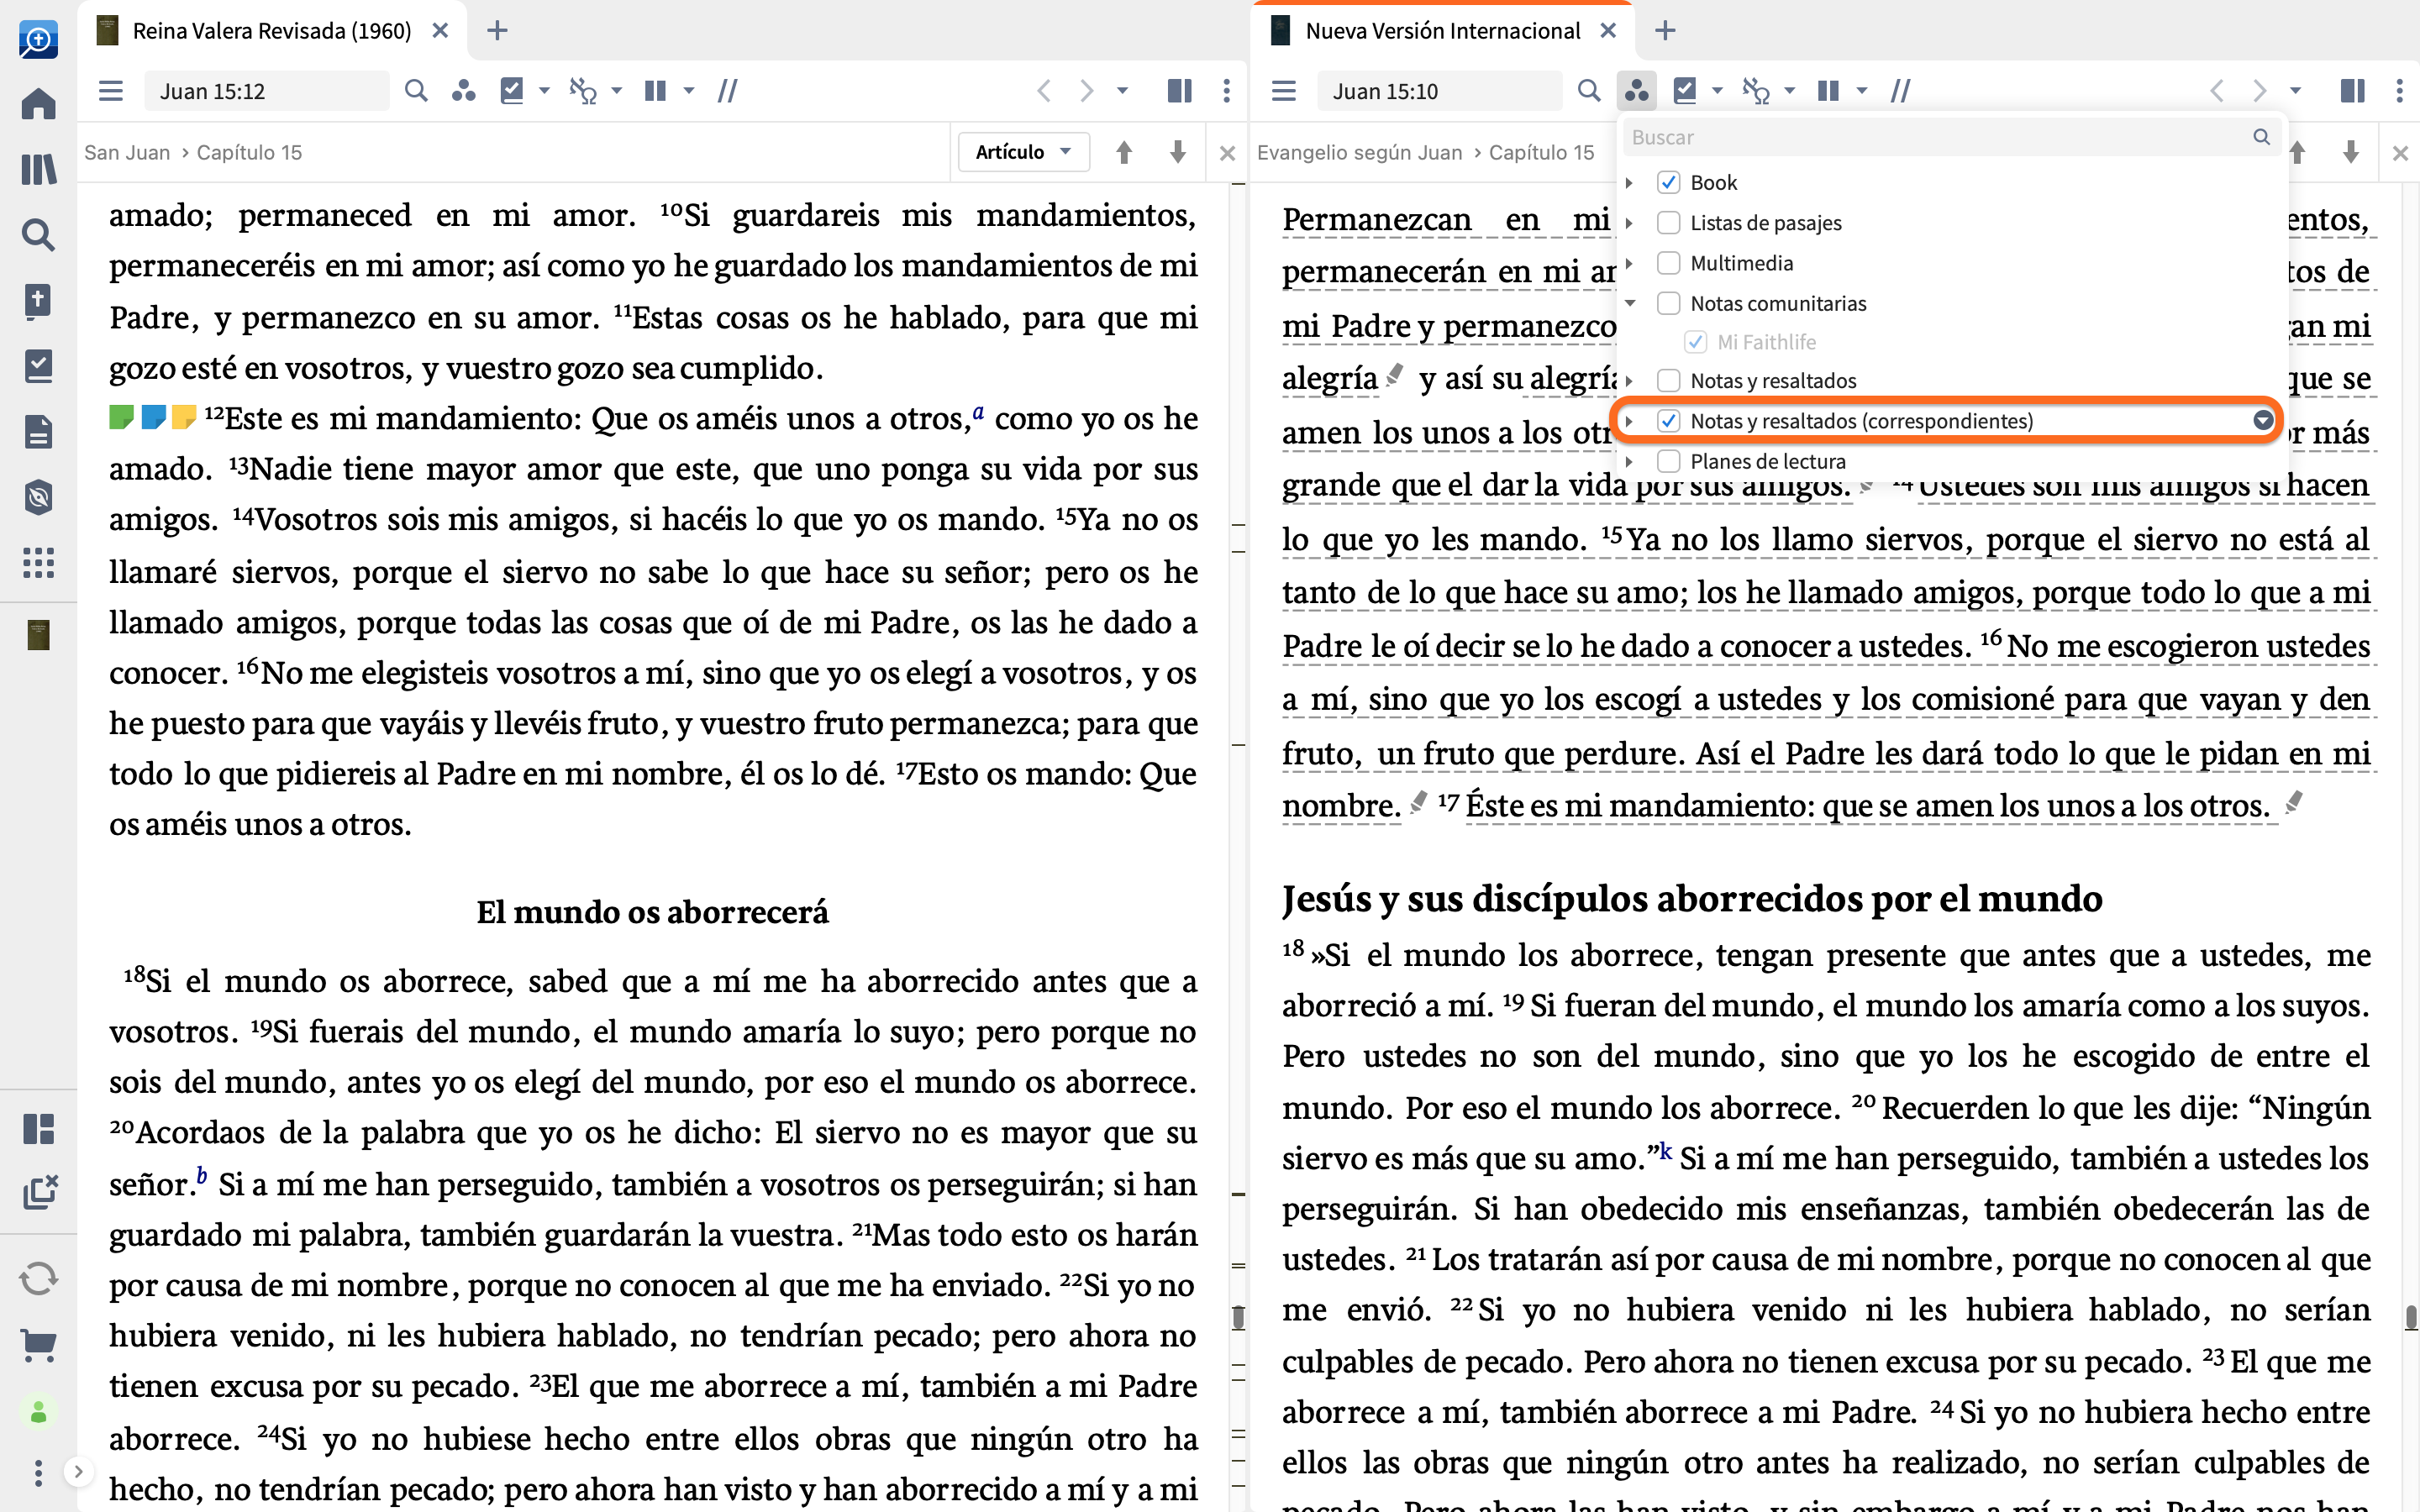Enable the Multimedia filter checkbox
This screenshot has height=1512, width=2420.
pos(1668,262)
